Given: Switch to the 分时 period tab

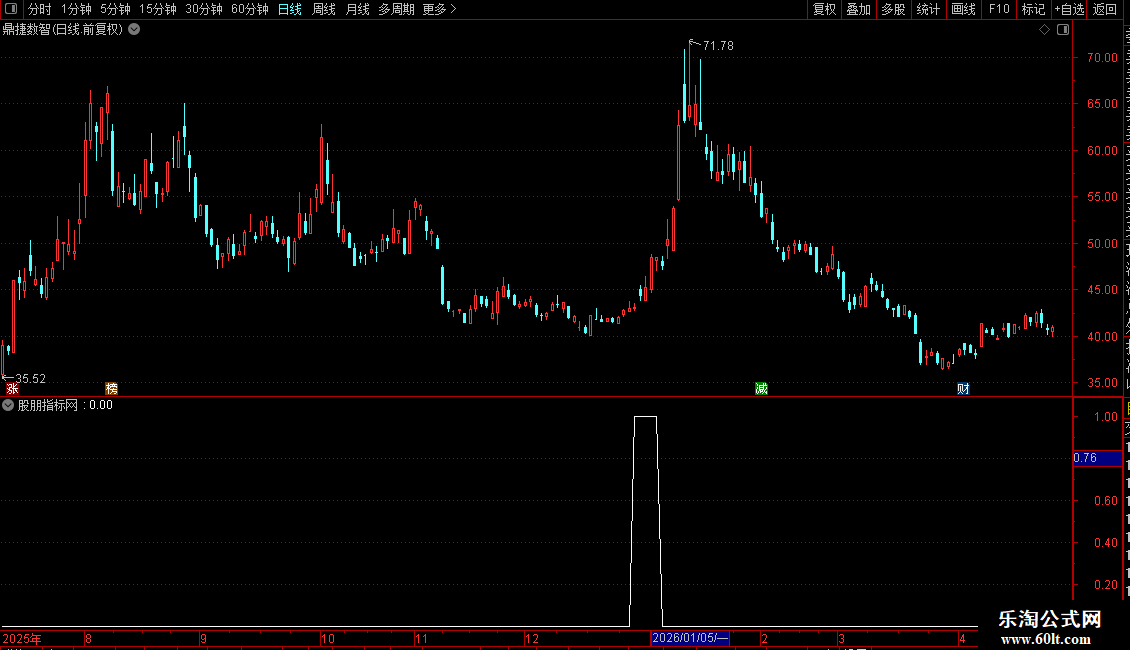Looking at the screenshot, I should coord(40,9).
